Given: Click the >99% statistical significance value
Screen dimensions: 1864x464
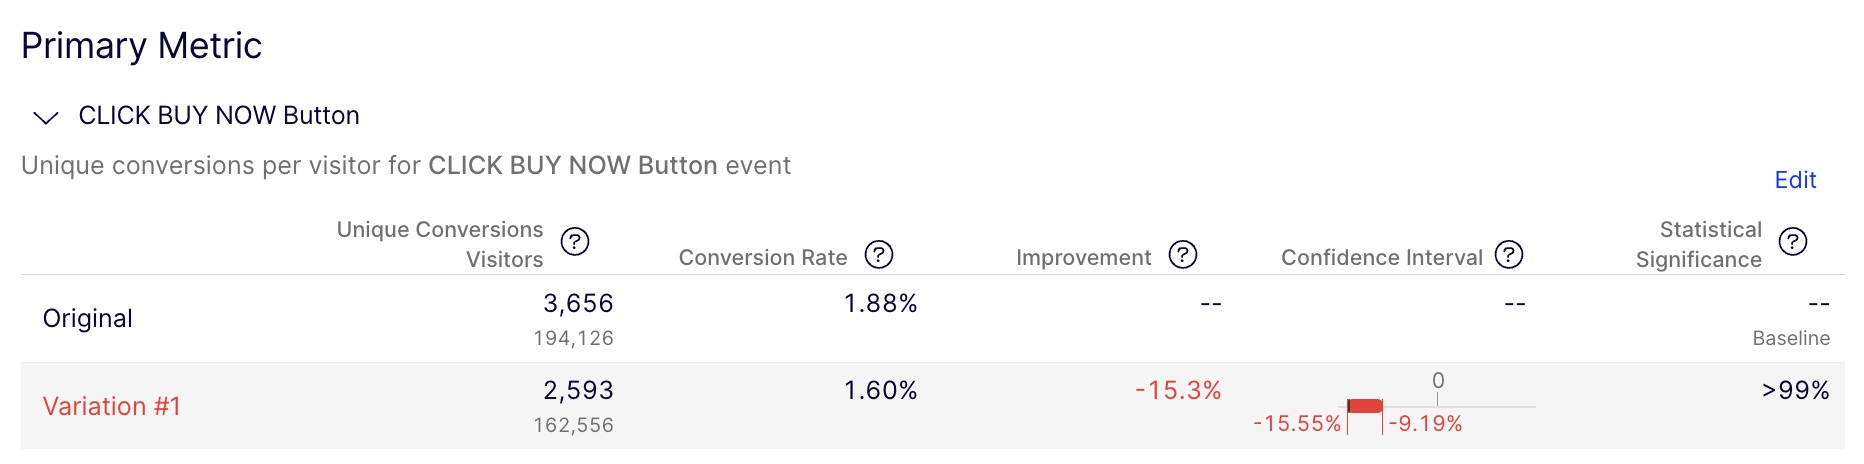Looking at the screenshot, I should pos(1796,390).
